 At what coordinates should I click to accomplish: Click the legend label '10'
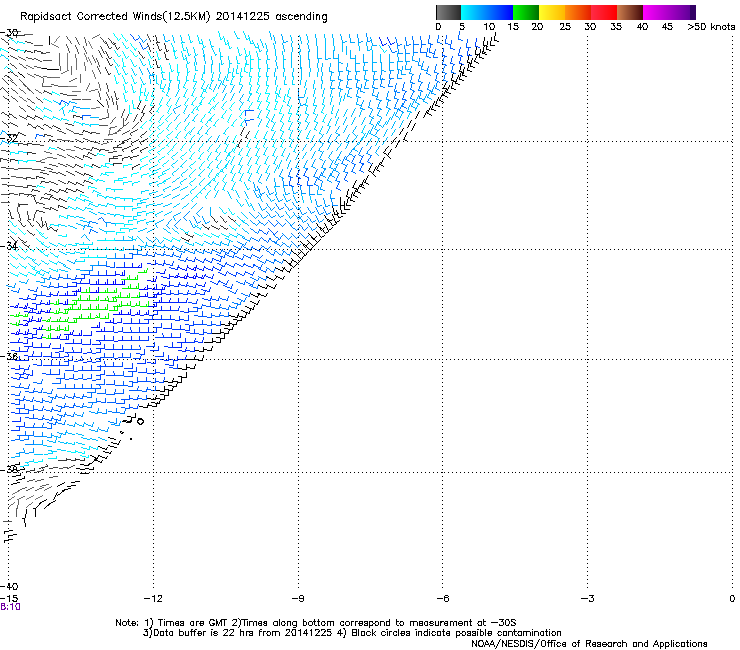click(489, 27)
